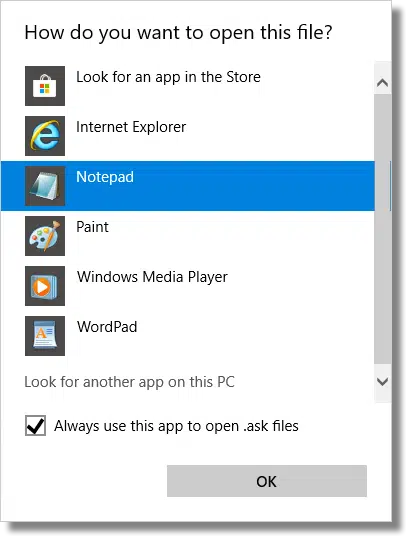Uncheck "Always use this app" checkbox

[35, 426]
